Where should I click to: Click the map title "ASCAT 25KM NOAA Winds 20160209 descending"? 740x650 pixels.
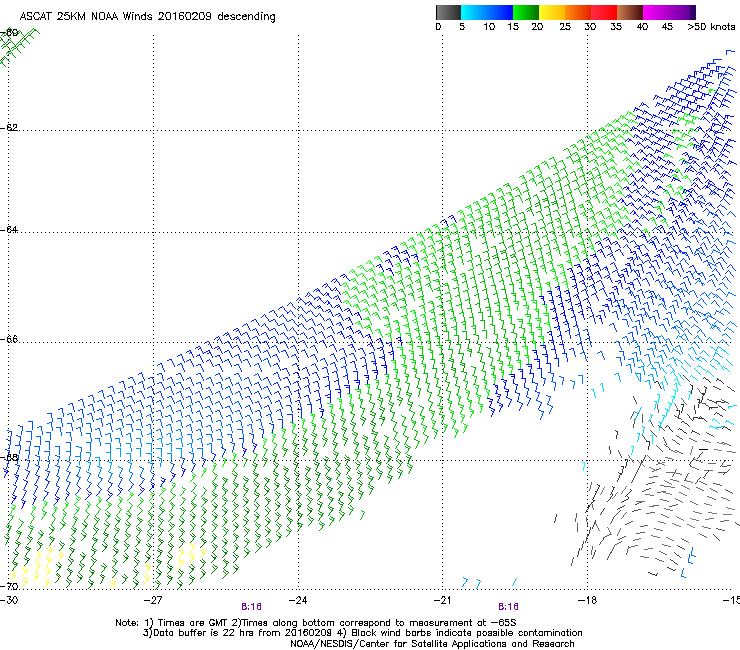tap(147, 16)
